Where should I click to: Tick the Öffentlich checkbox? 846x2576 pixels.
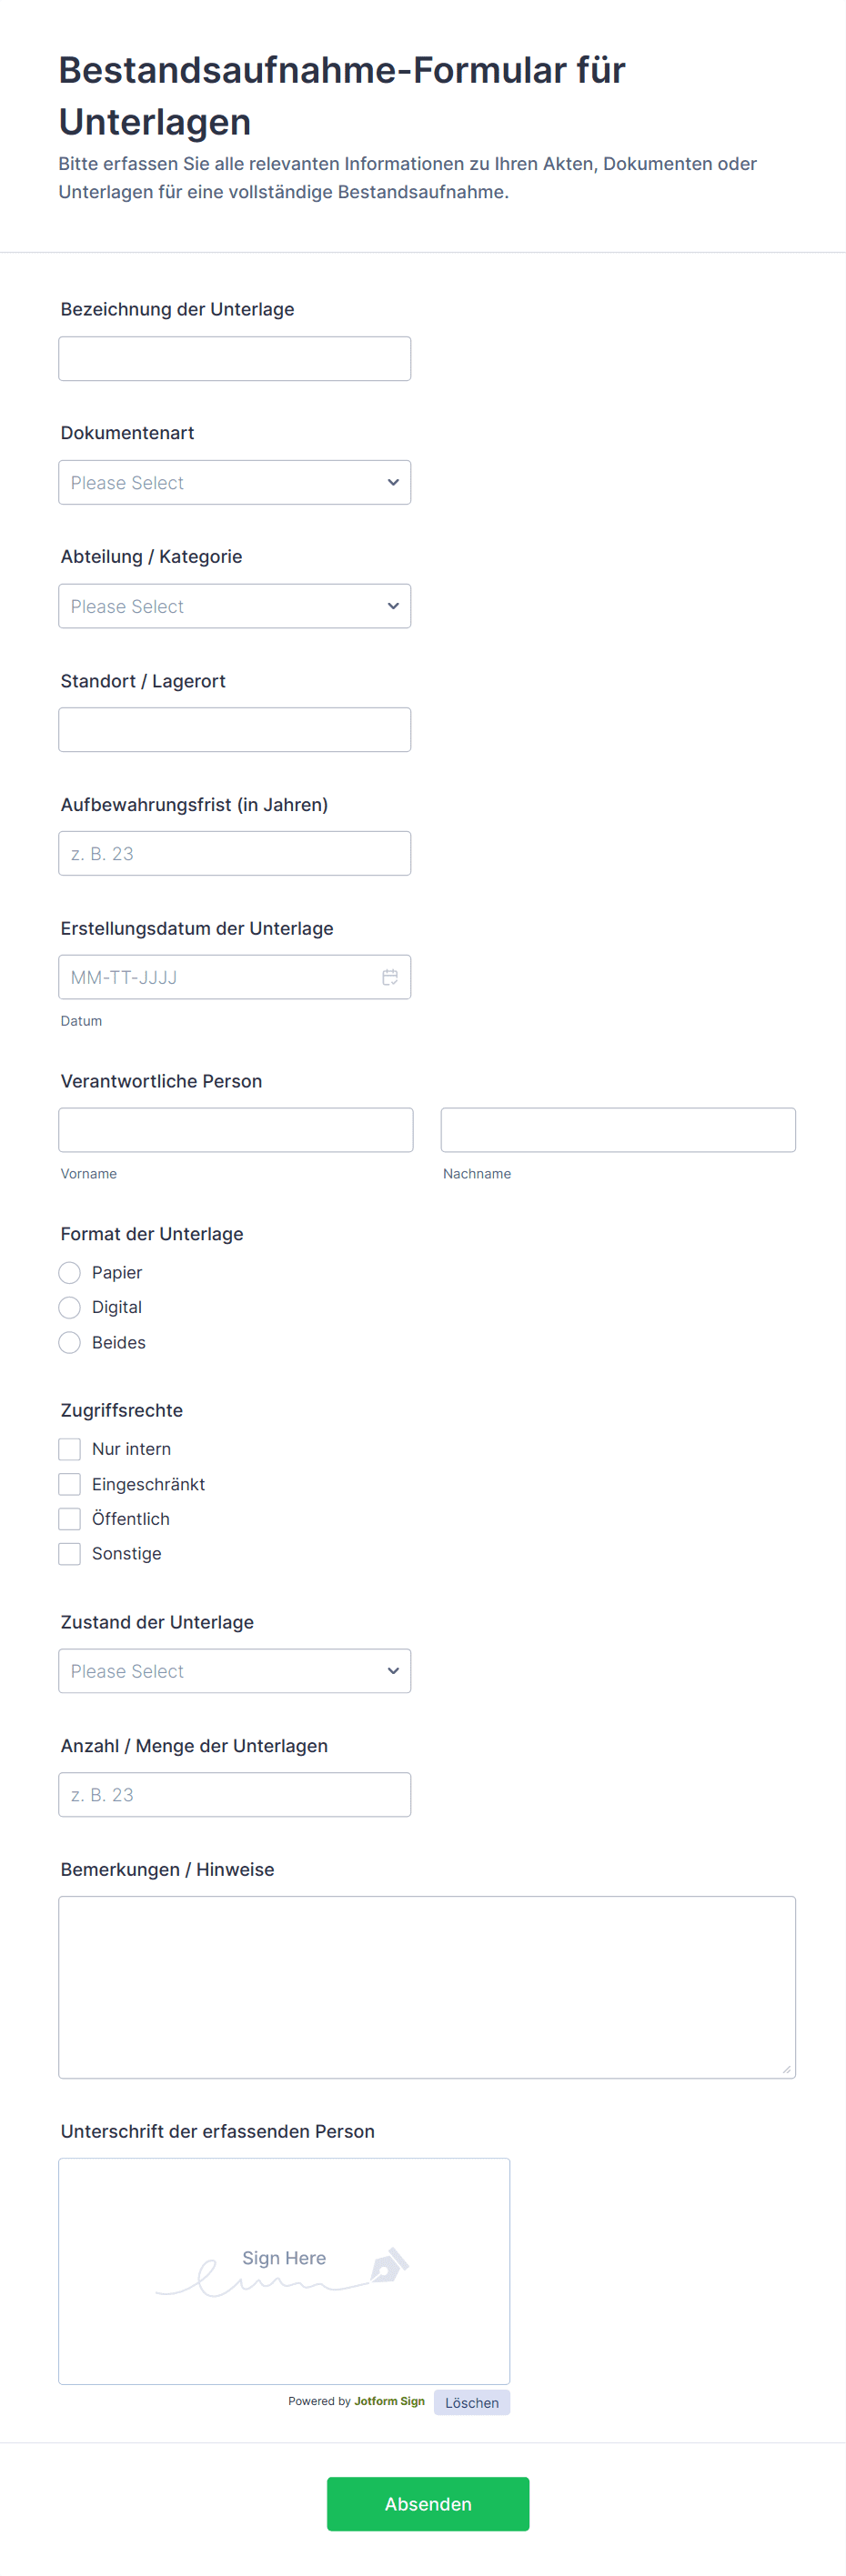70,1519
